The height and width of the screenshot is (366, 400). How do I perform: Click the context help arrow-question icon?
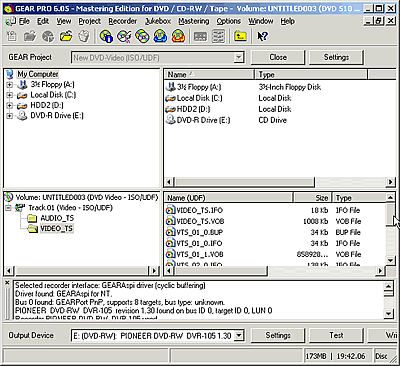point(262,36)
